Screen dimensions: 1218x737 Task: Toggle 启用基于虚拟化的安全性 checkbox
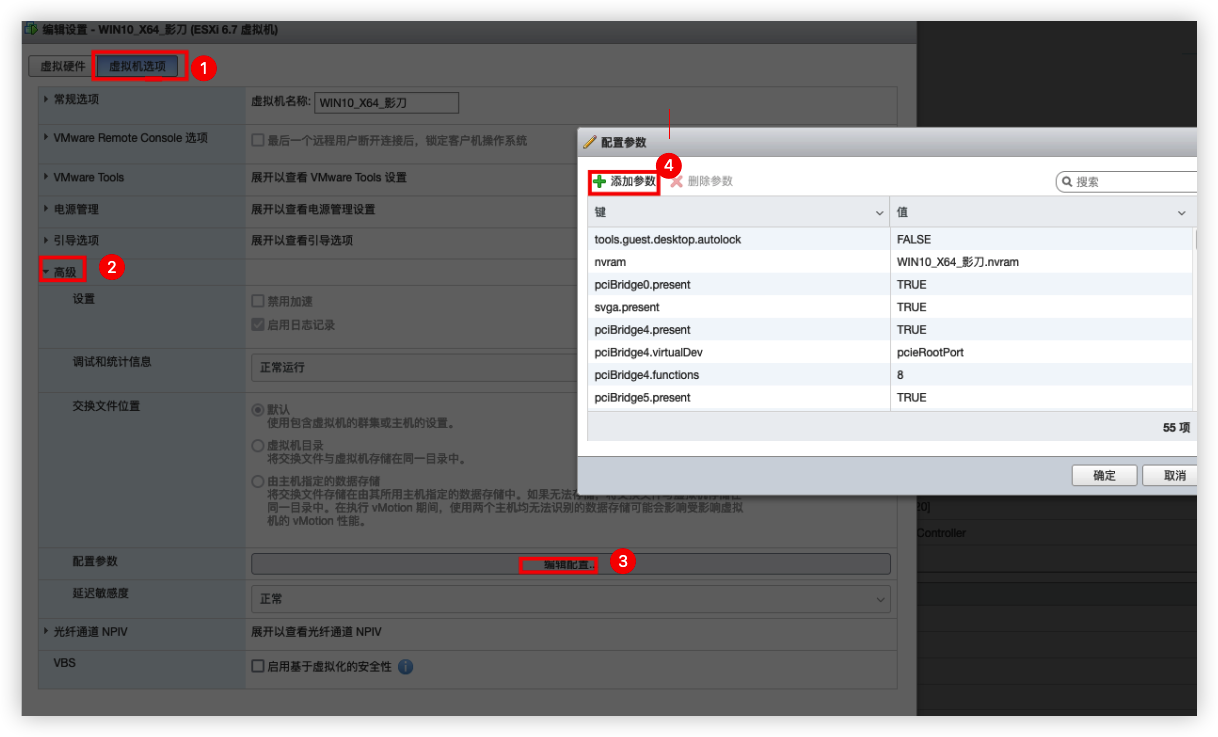[258, 666]
